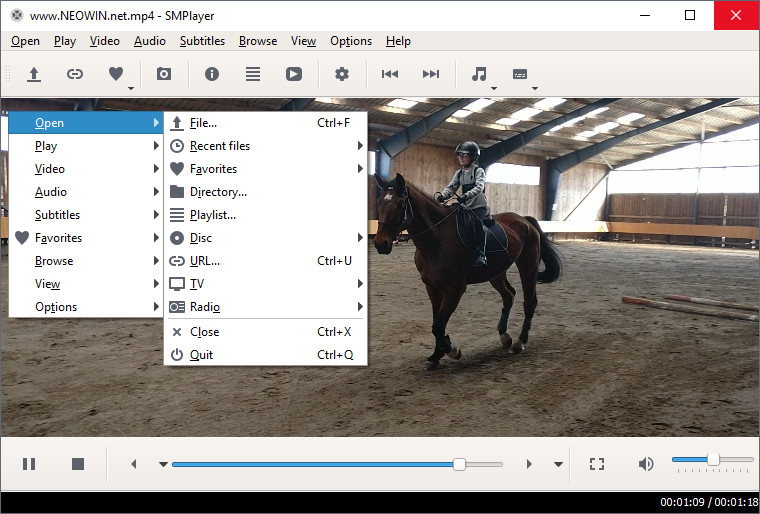This screenshot has height=514, width=760.
Task: Show the playlist using the toolbar list icon
Action: pyautogui.click(x=253, y=74)
